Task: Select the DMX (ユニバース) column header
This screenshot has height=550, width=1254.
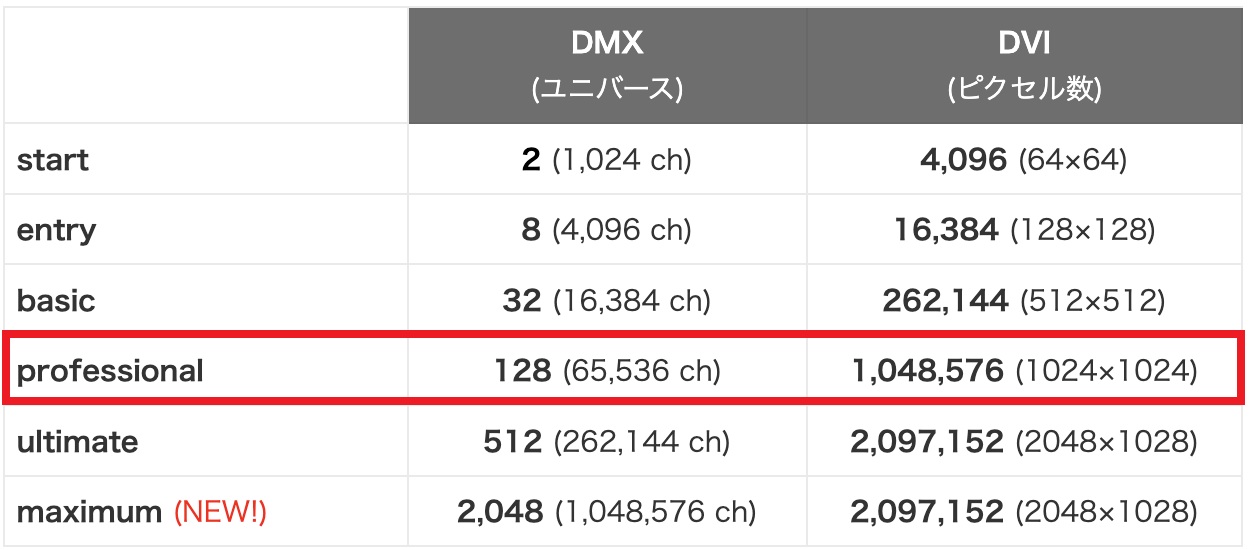Action: (x=607, y=66)
